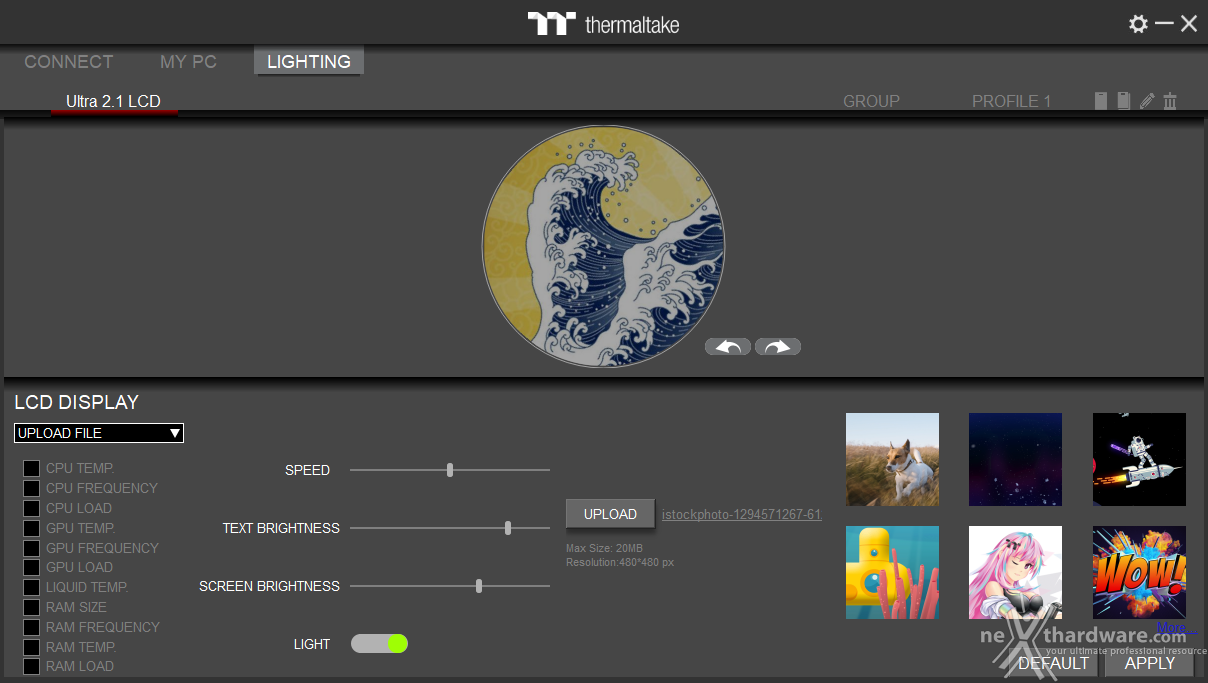Adjust the SCREEN BRIGHTNESS slider
The width and height of the screenshot is (1208, 683).
450,586
